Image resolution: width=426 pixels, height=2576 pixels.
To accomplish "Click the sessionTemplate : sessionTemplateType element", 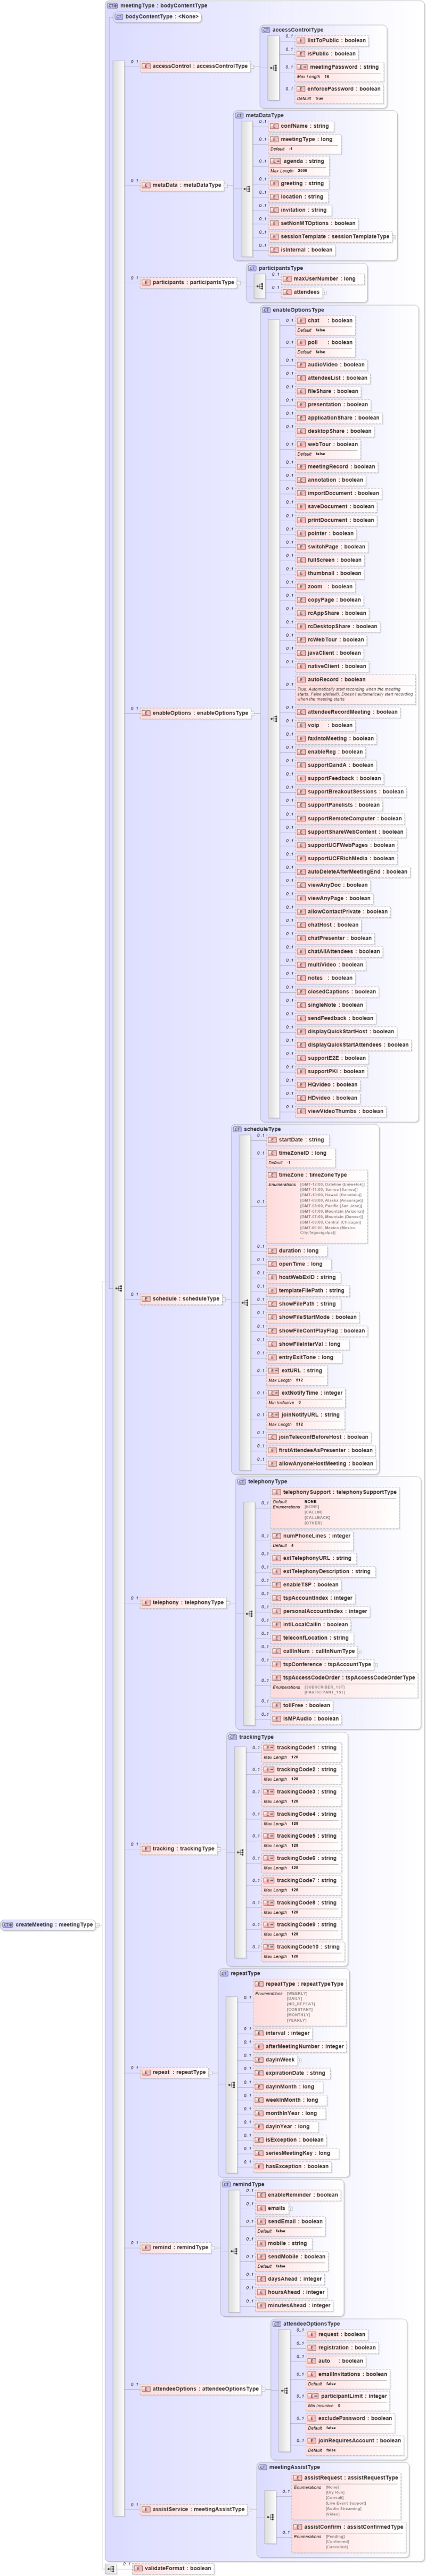I will click(330, 237).
